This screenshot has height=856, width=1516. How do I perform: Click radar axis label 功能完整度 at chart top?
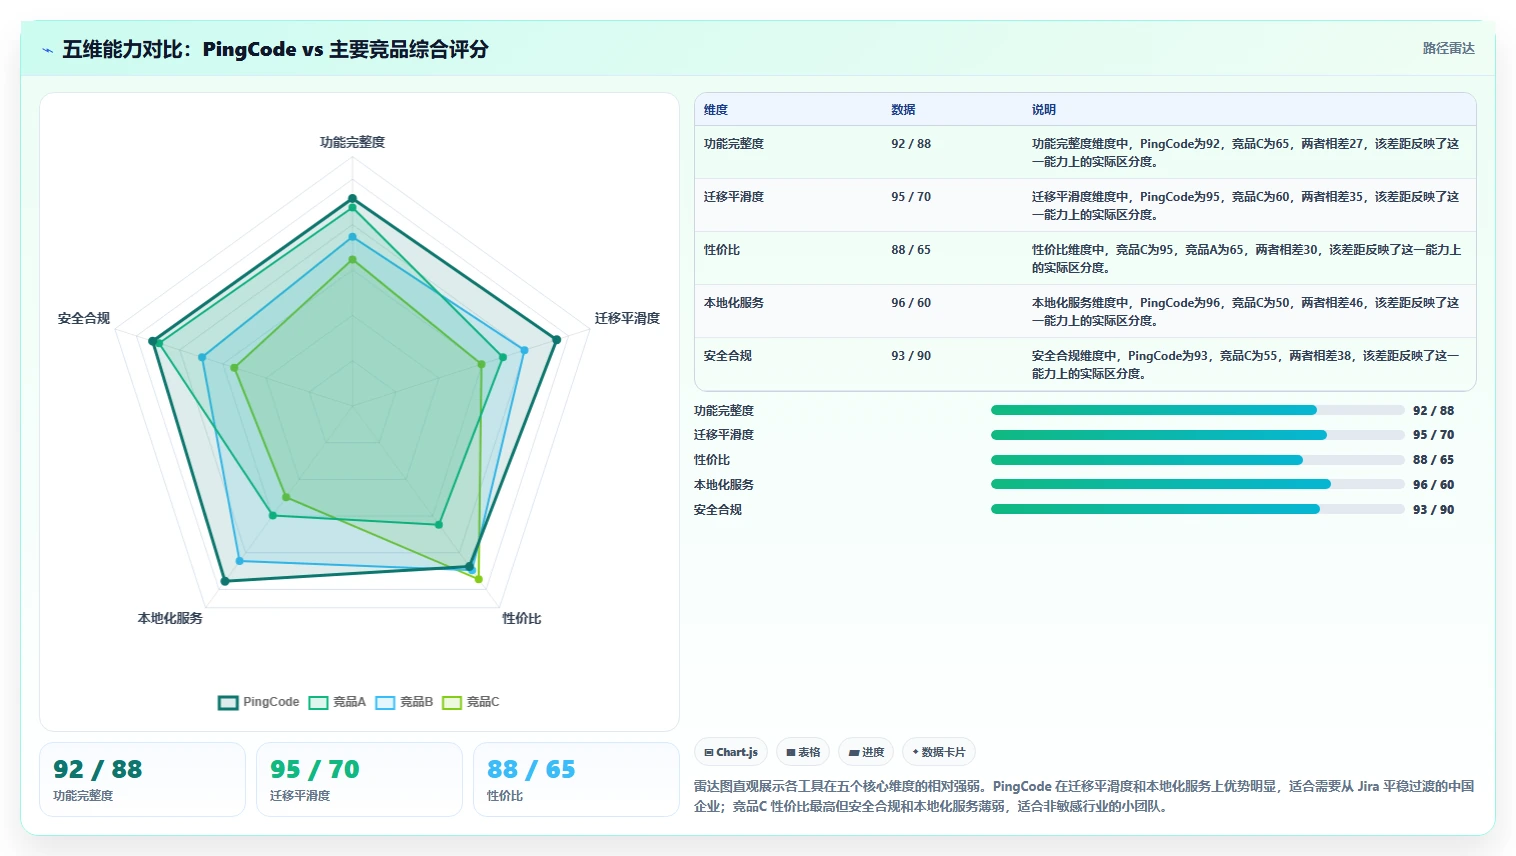(352, 142)
